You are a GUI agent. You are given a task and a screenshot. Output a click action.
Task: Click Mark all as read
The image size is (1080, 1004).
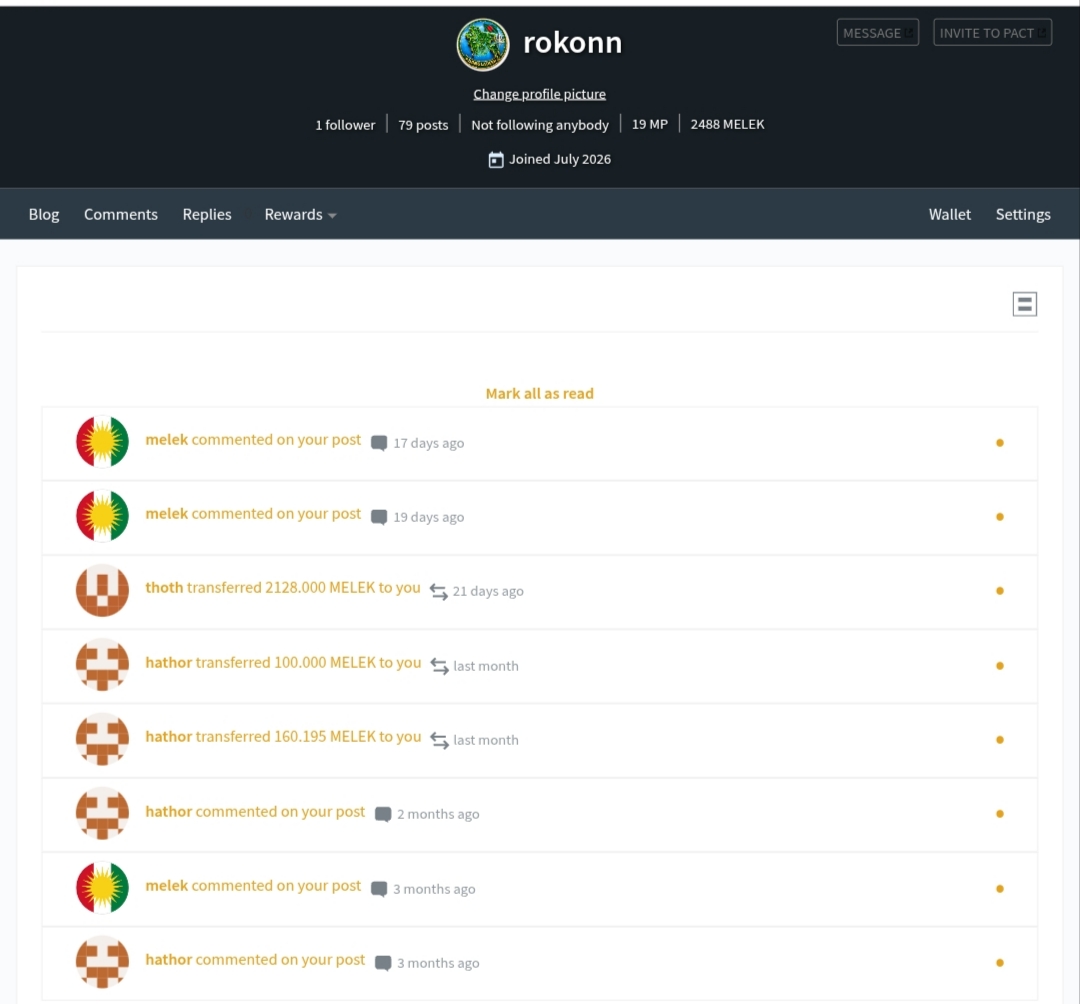pyautogui.click(x=539, y=394)
